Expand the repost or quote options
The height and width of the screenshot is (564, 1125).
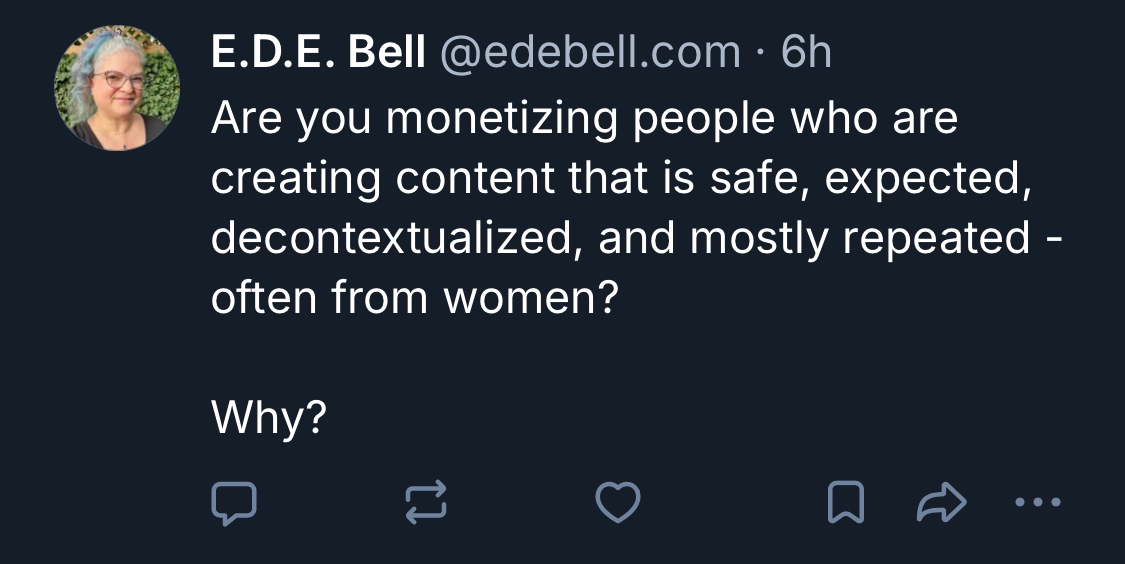pos(425,502)
